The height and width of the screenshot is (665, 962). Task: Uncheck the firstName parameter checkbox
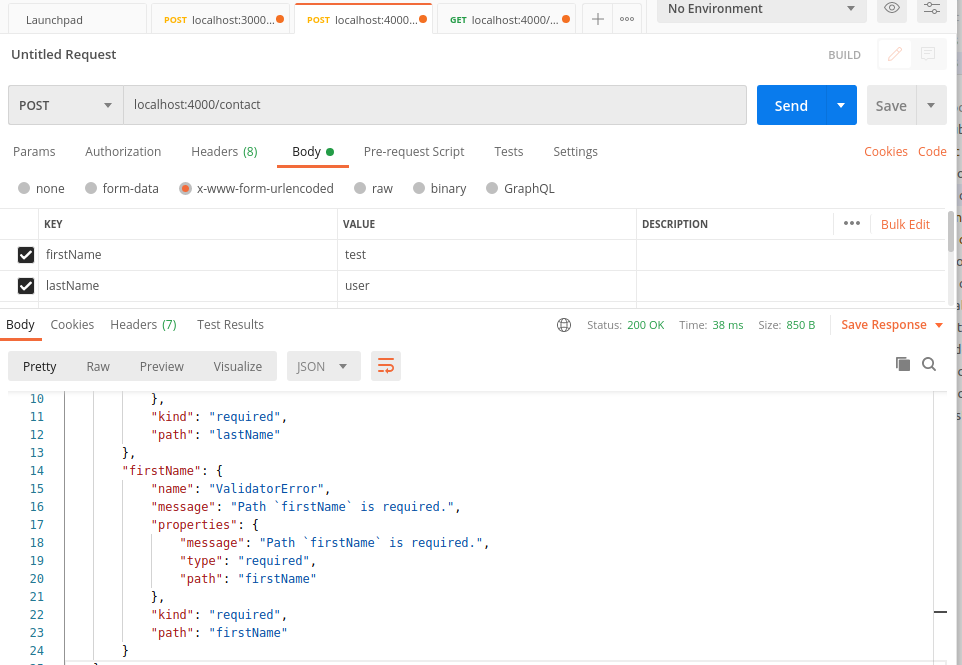pyautogui.click(x=25, y=254)
